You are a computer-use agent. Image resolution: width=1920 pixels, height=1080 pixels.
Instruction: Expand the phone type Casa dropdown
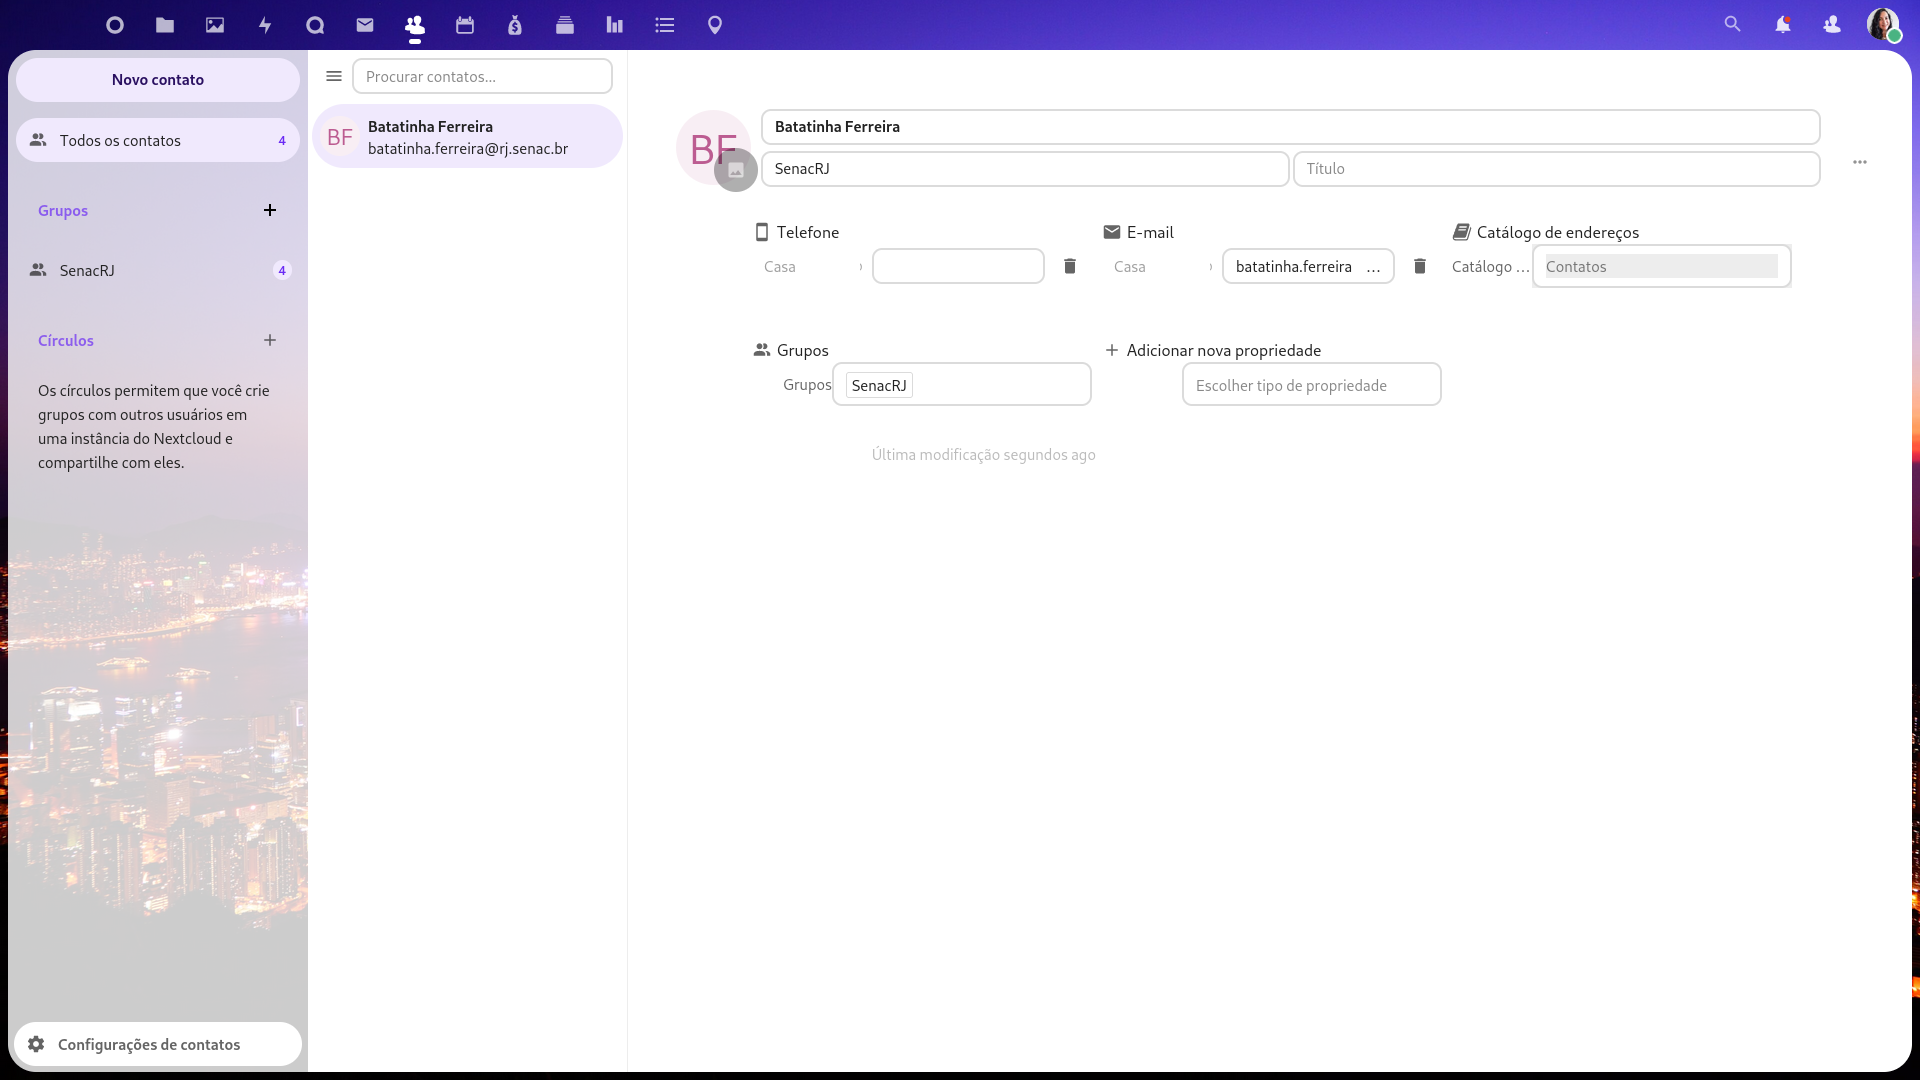(x=812, y=266)
